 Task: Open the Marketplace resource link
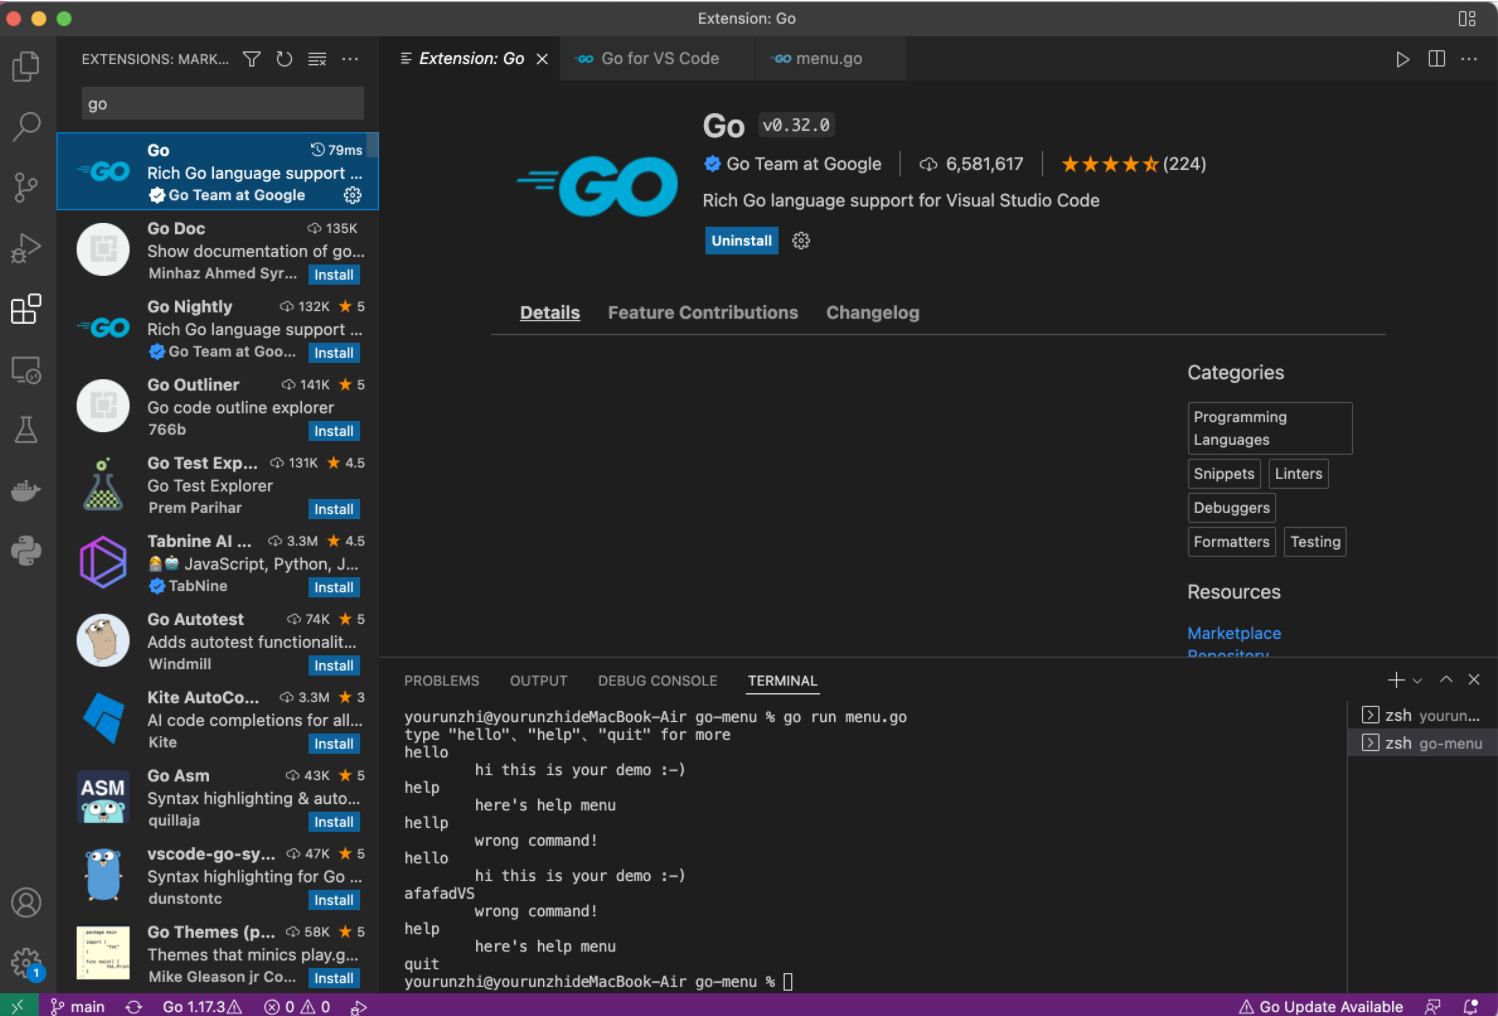point(1234,633)
